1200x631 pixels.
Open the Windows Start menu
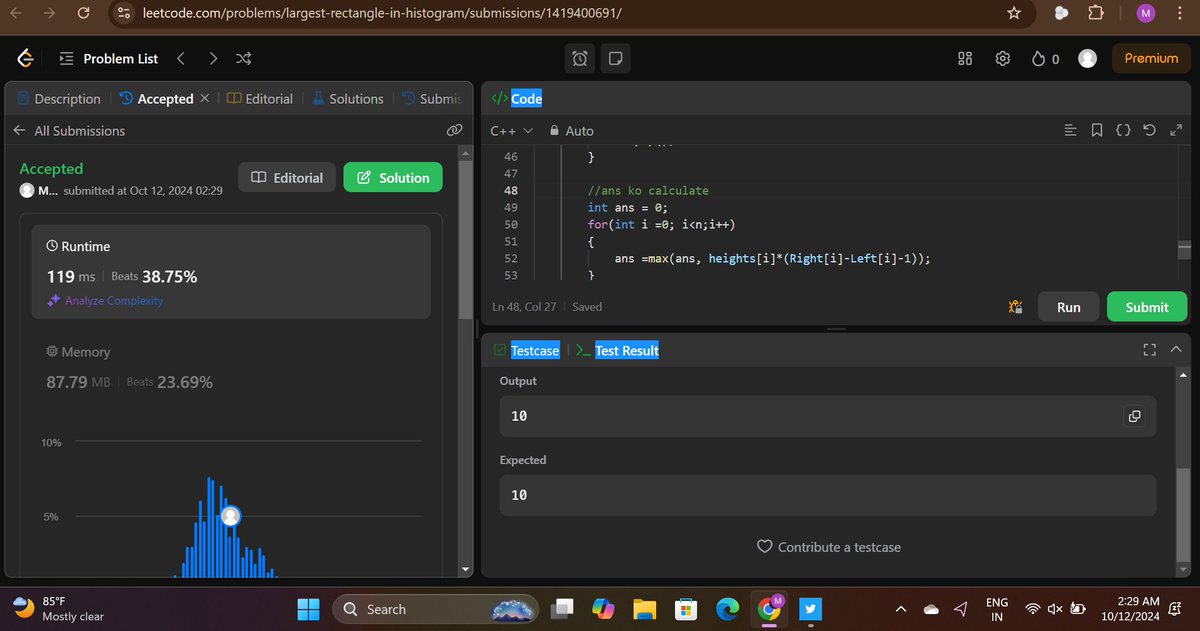pos(309,608)
